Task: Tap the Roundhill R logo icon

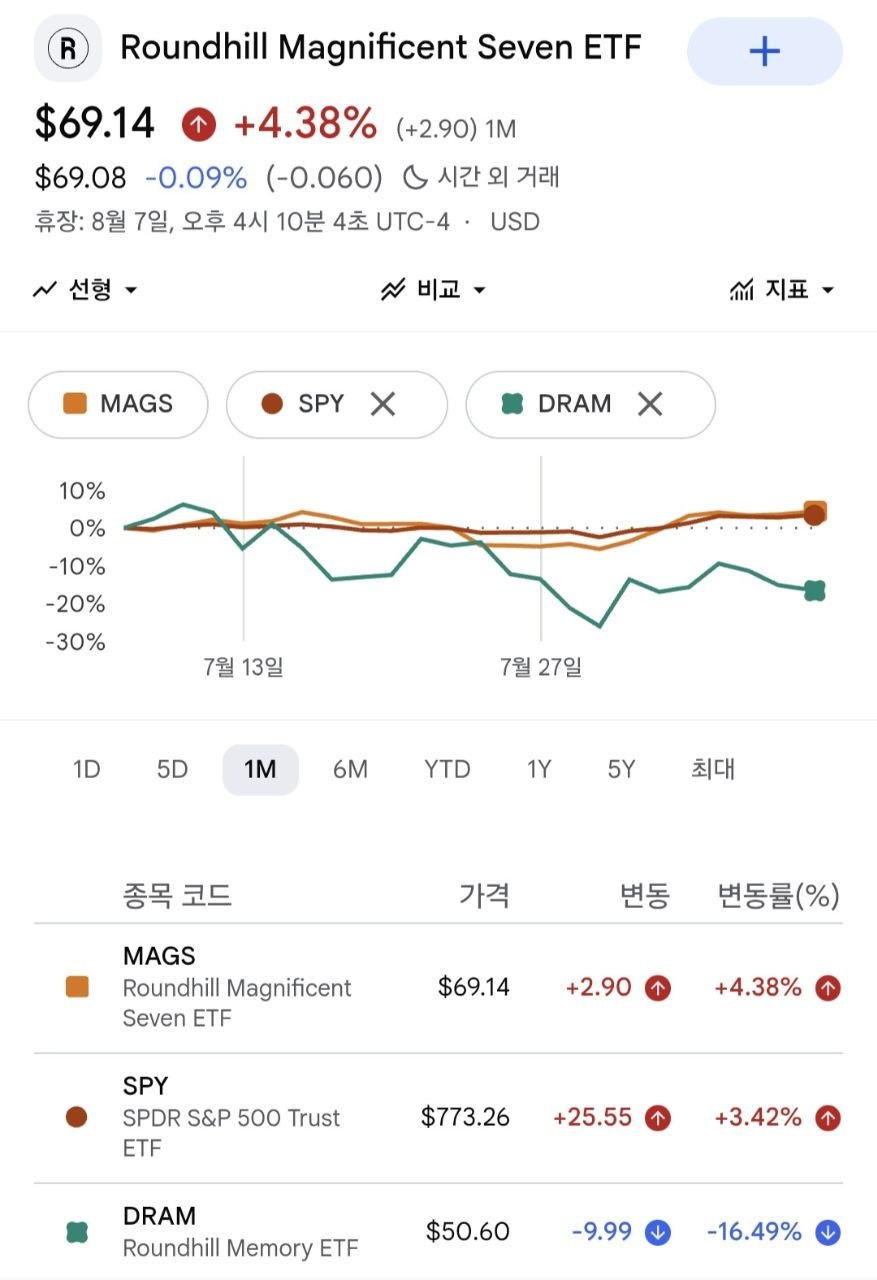Action: click(x=68, y=48)
